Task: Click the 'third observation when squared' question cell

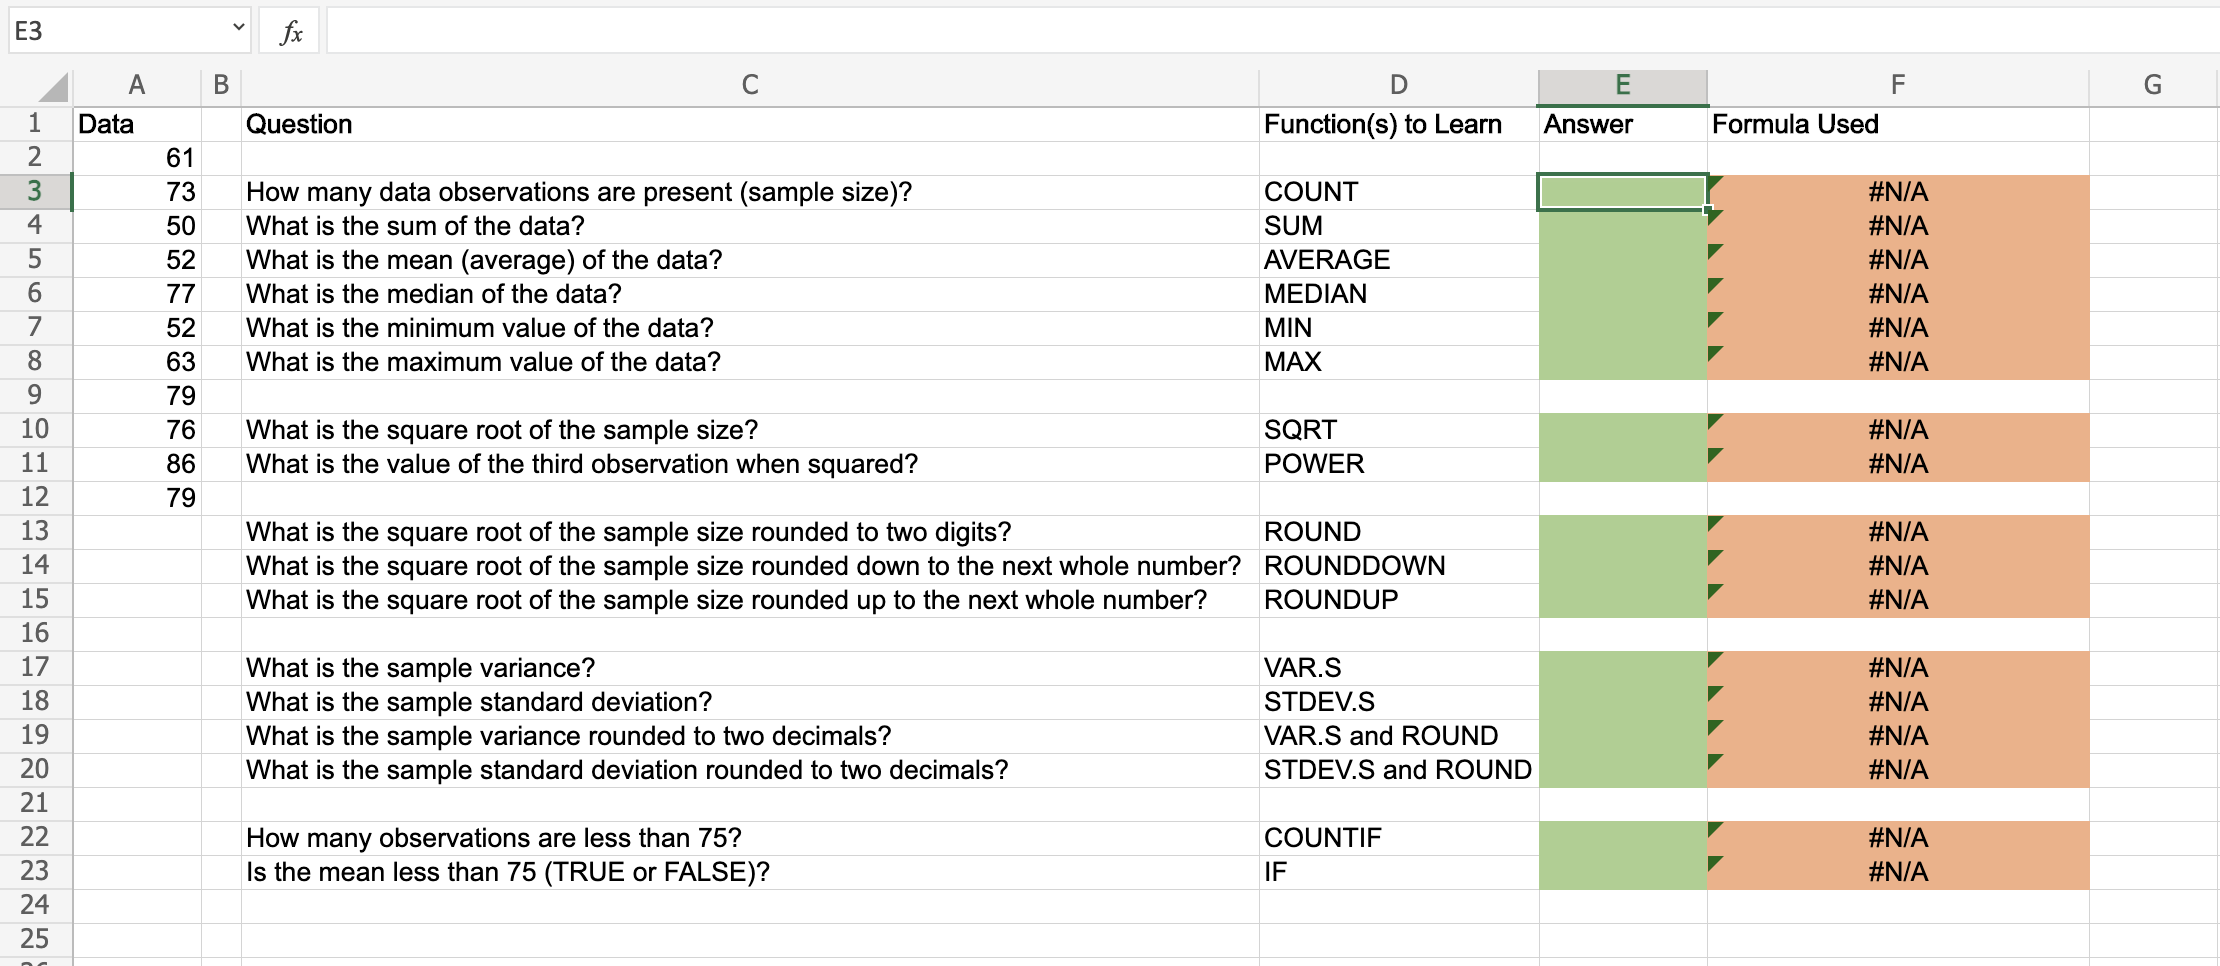Action: click(750, 464)
